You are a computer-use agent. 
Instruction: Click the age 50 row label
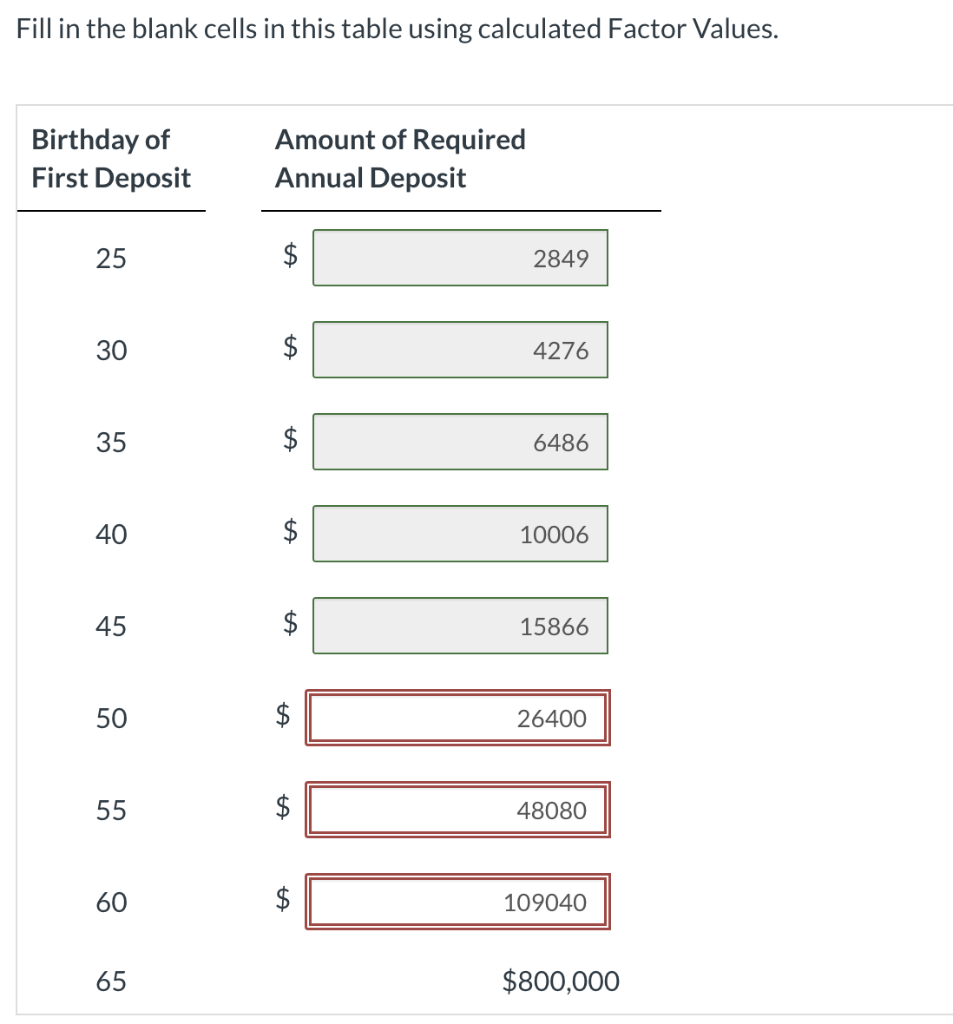[x=111, y=718]
